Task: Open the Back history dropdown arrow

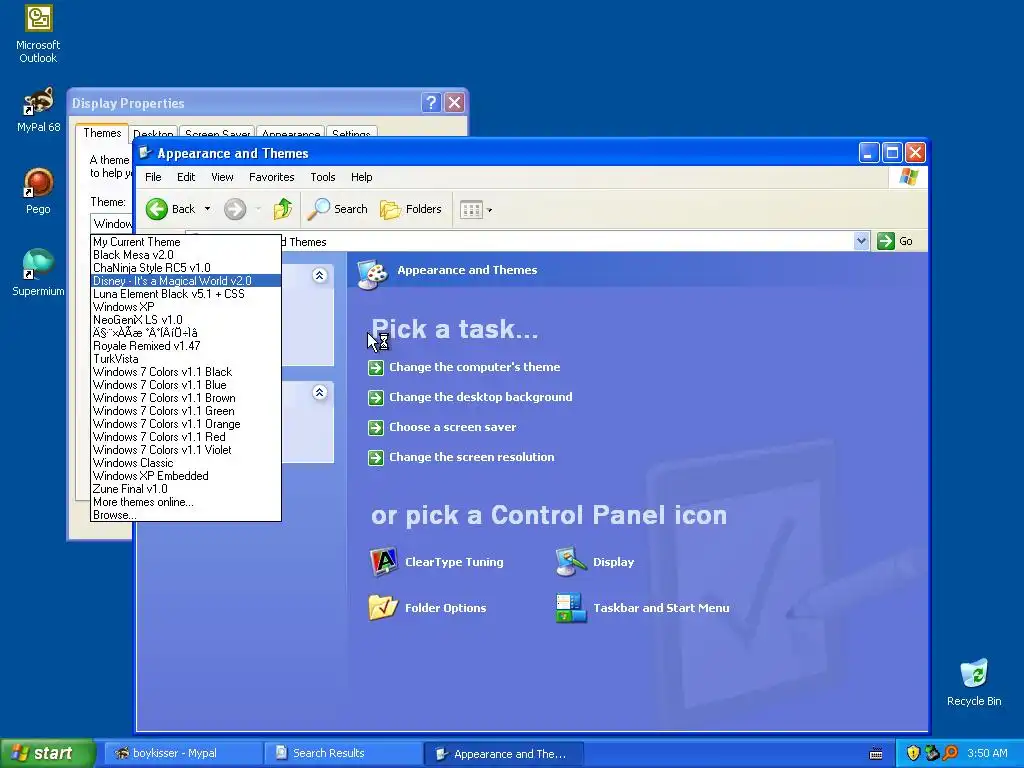Action: (208, 209)
